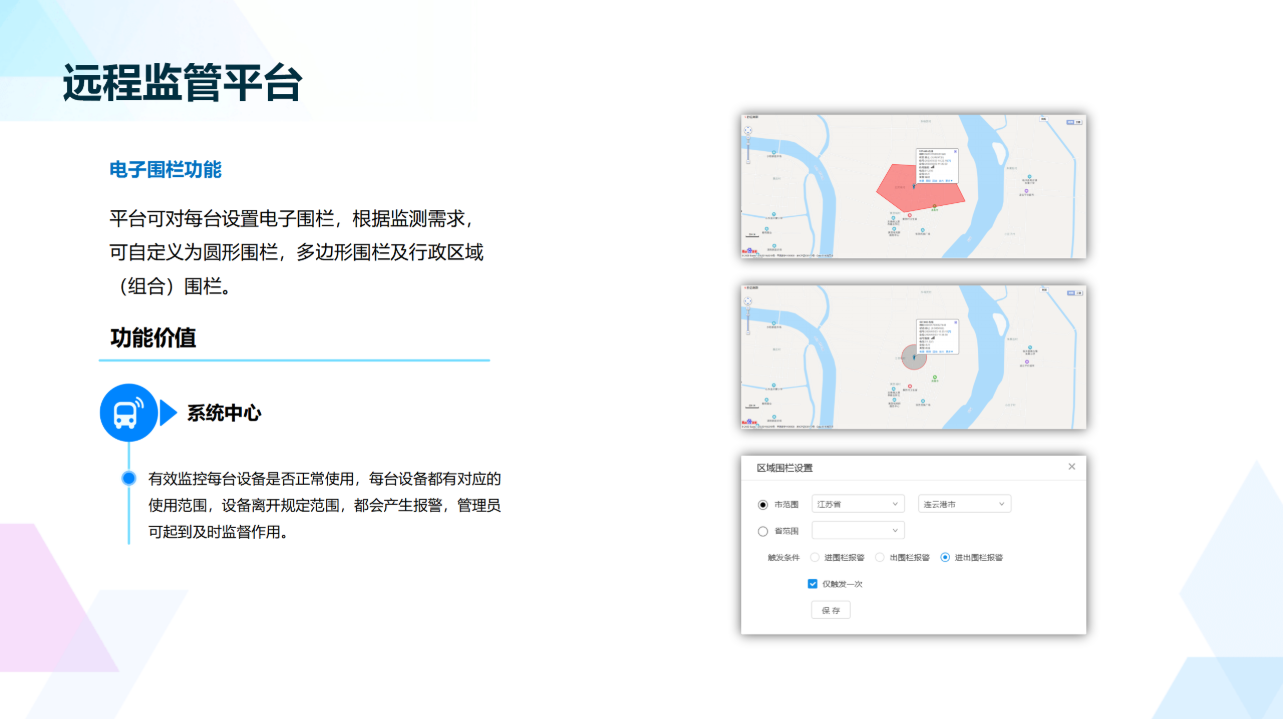
Task: Open the 江苏省 province dropdown
Action: coord(858,504)
